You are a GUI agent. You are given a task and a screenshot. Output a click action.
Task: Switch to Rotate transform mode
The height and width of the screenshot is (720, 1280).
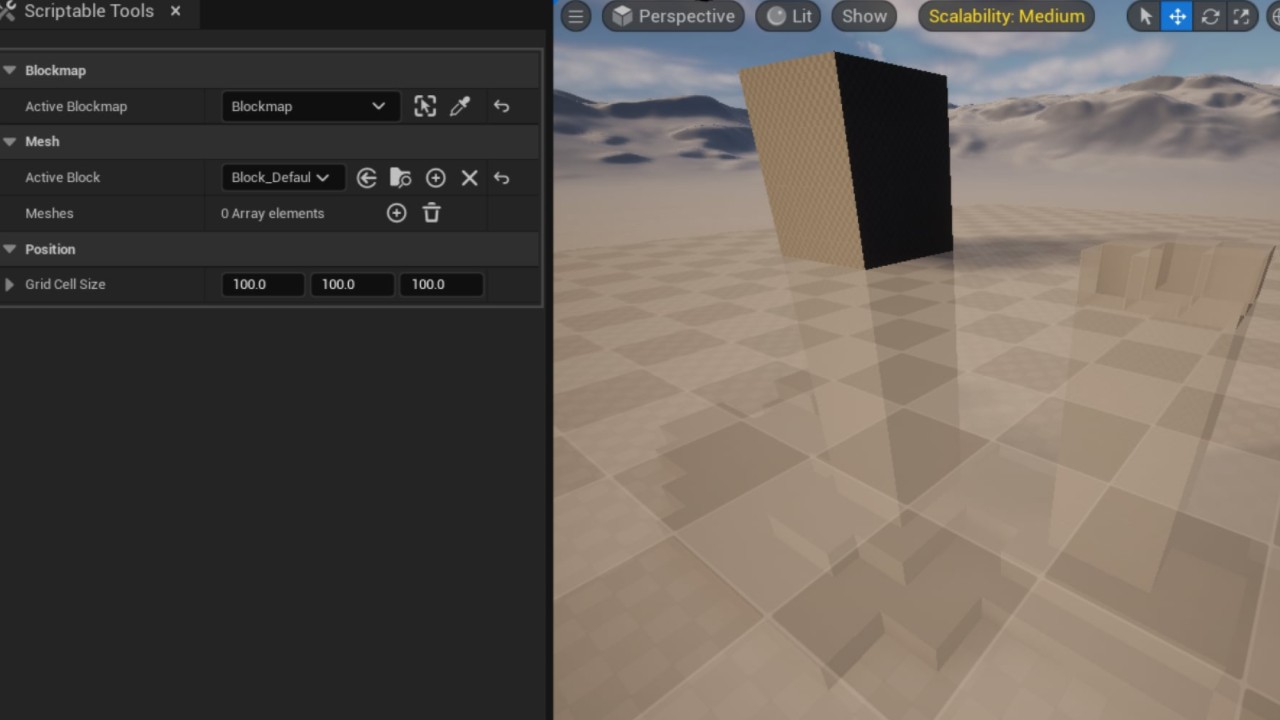[x=1209, y=16]
